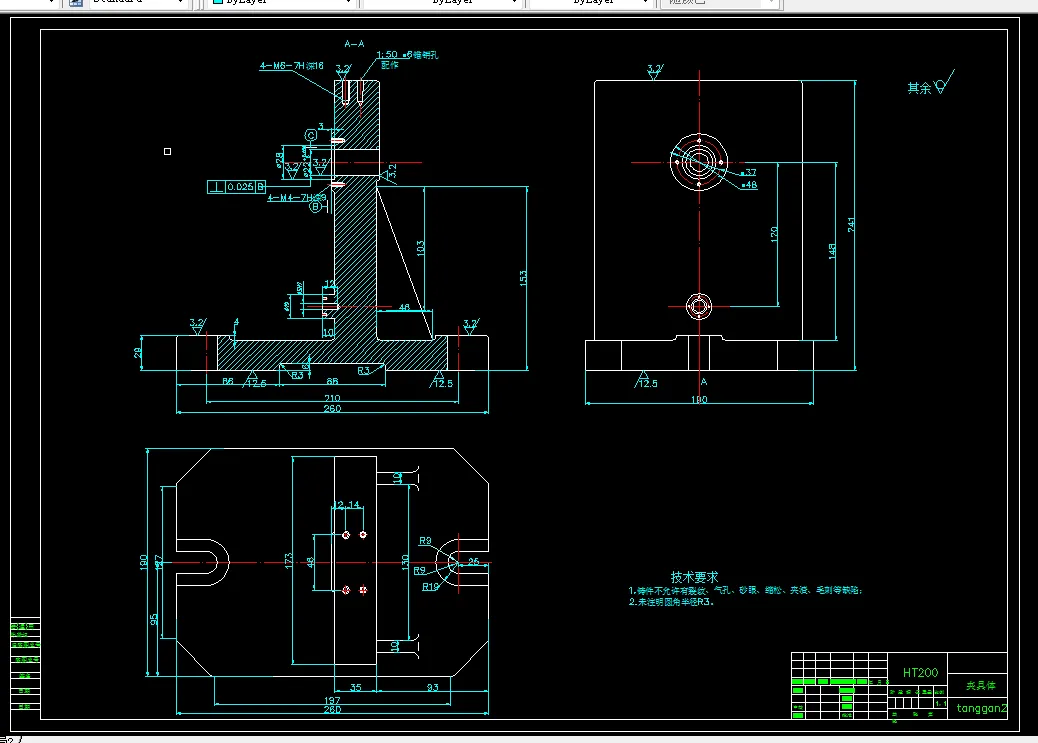Pick the left U-shaped slot in the top view

coord(202,562)
